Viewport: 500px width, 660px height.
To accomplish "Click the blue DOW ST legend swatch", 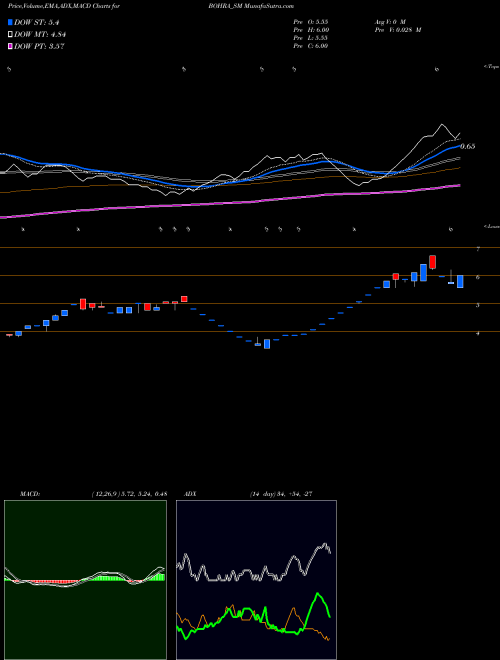I will point(11,22).
